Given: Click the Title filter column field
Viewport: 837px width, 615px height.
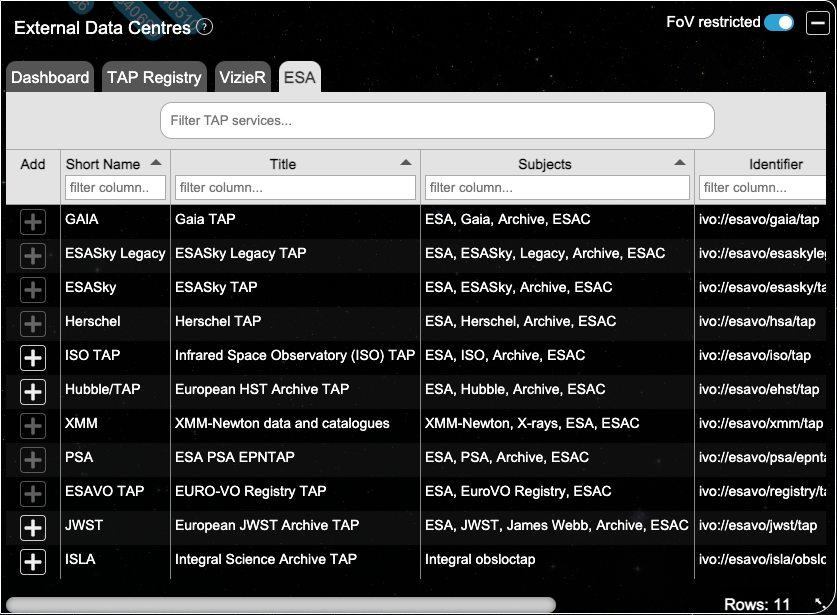Looking at the screenshot, I should point(295,188).
